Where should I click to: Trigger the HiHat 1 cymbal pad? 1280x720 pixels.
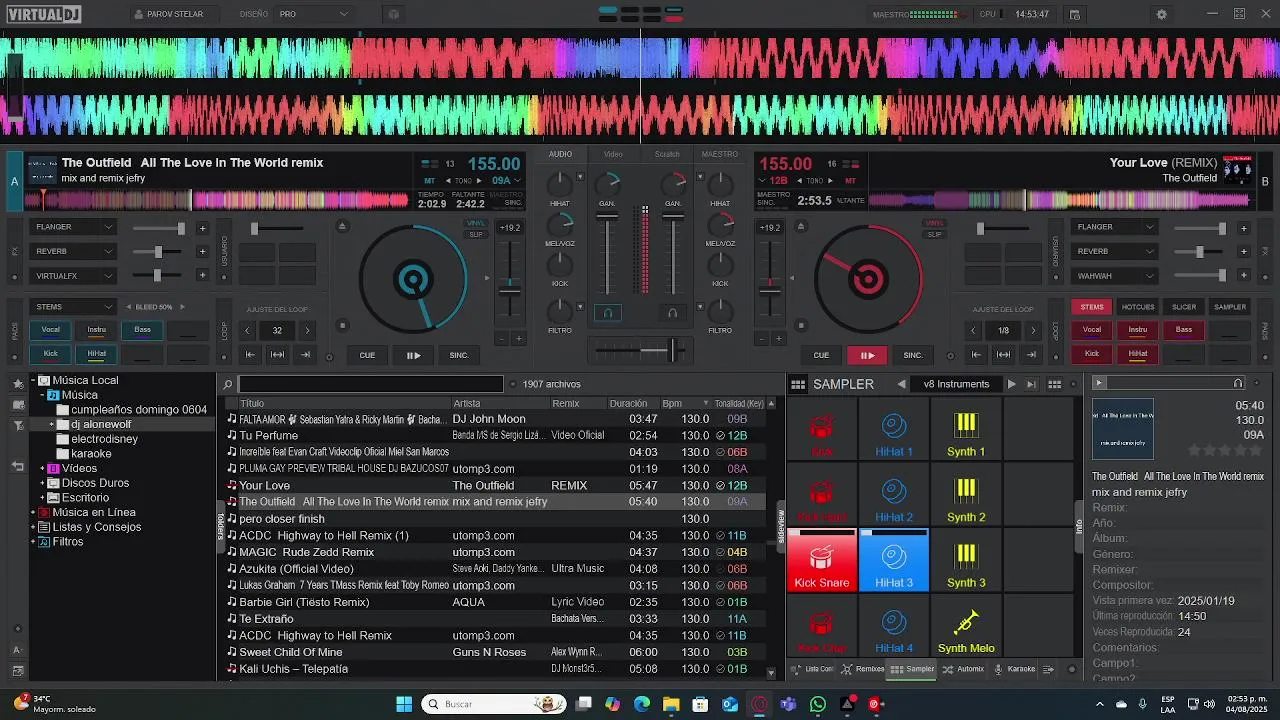(894, 430)
